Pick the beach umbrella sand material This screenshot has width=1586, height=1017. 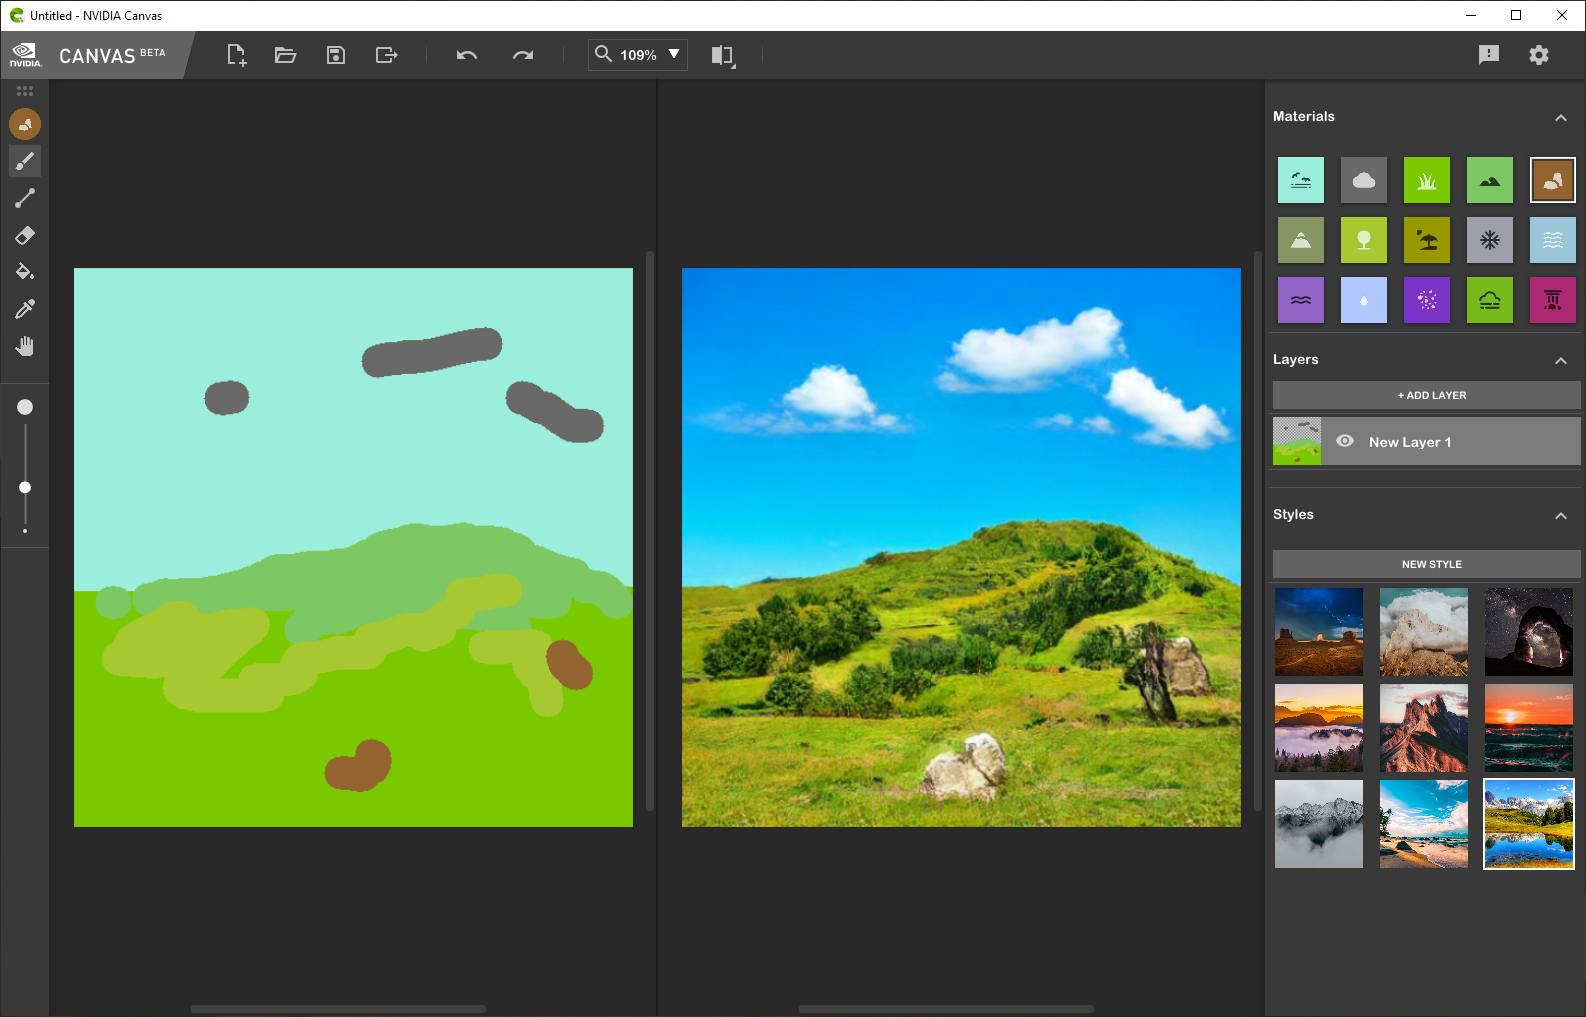coord(1427,240)
